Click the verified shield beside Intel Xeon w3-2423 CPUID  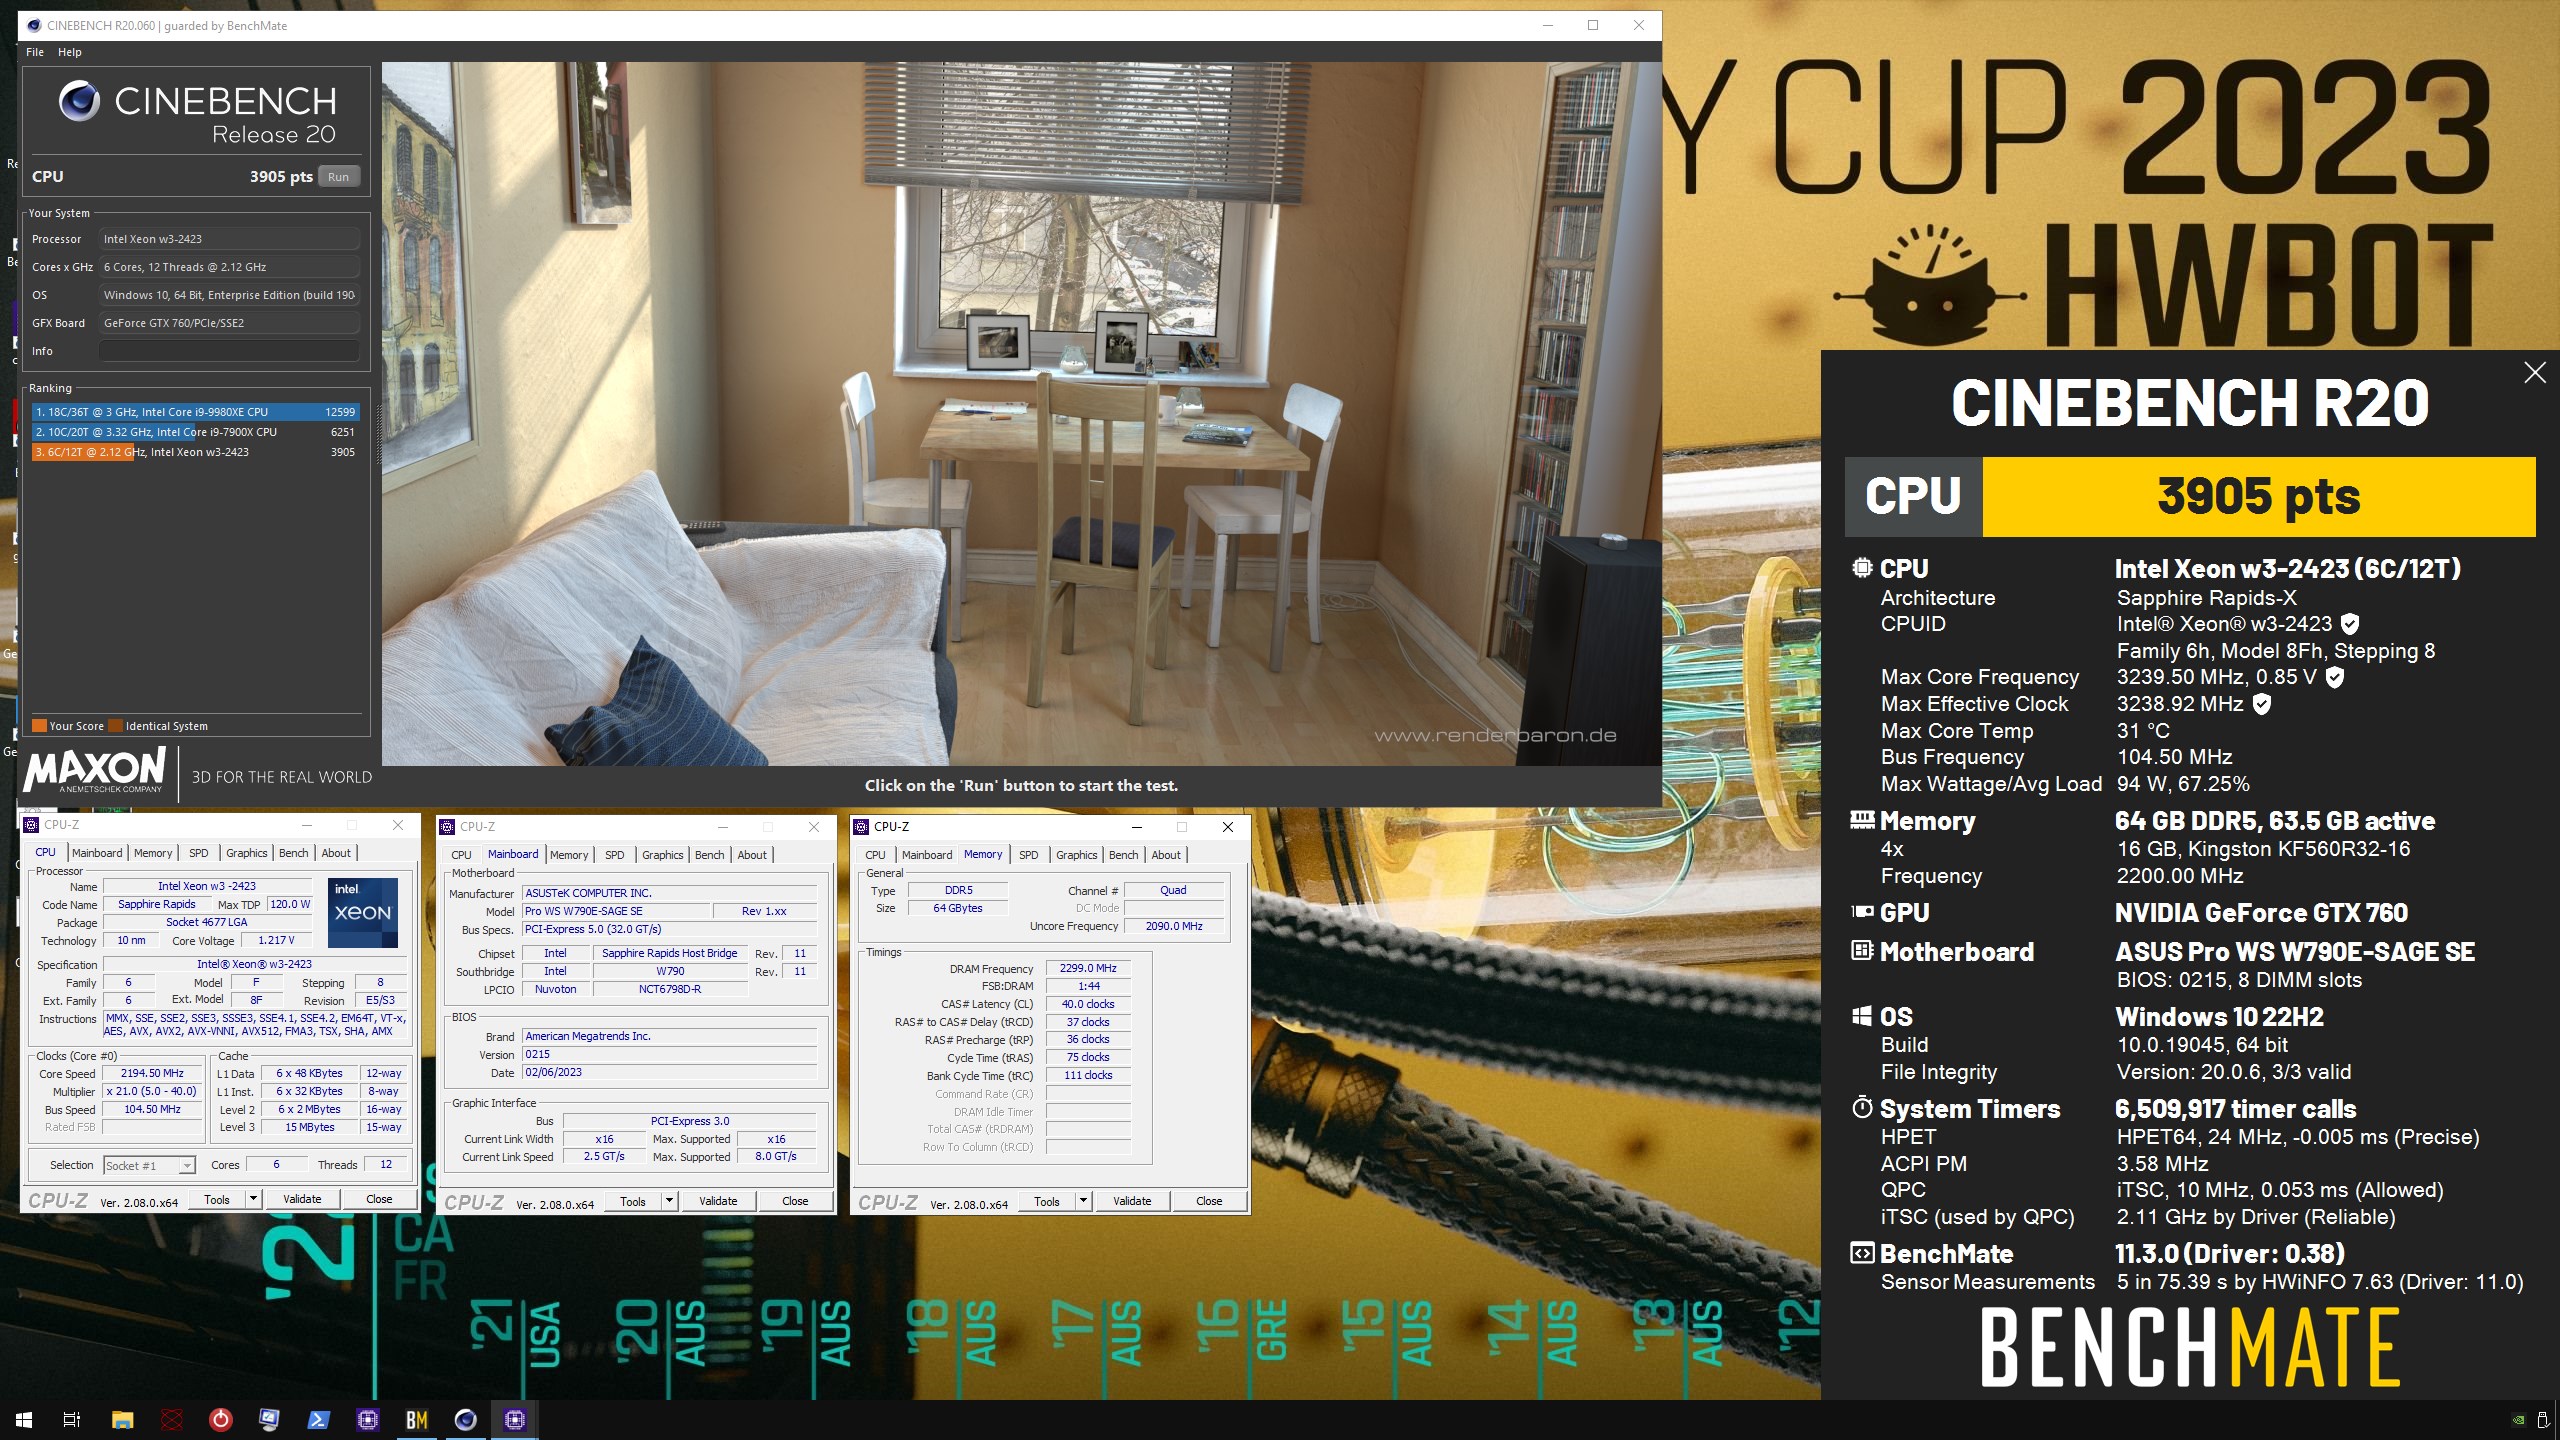click(2350, 624)
